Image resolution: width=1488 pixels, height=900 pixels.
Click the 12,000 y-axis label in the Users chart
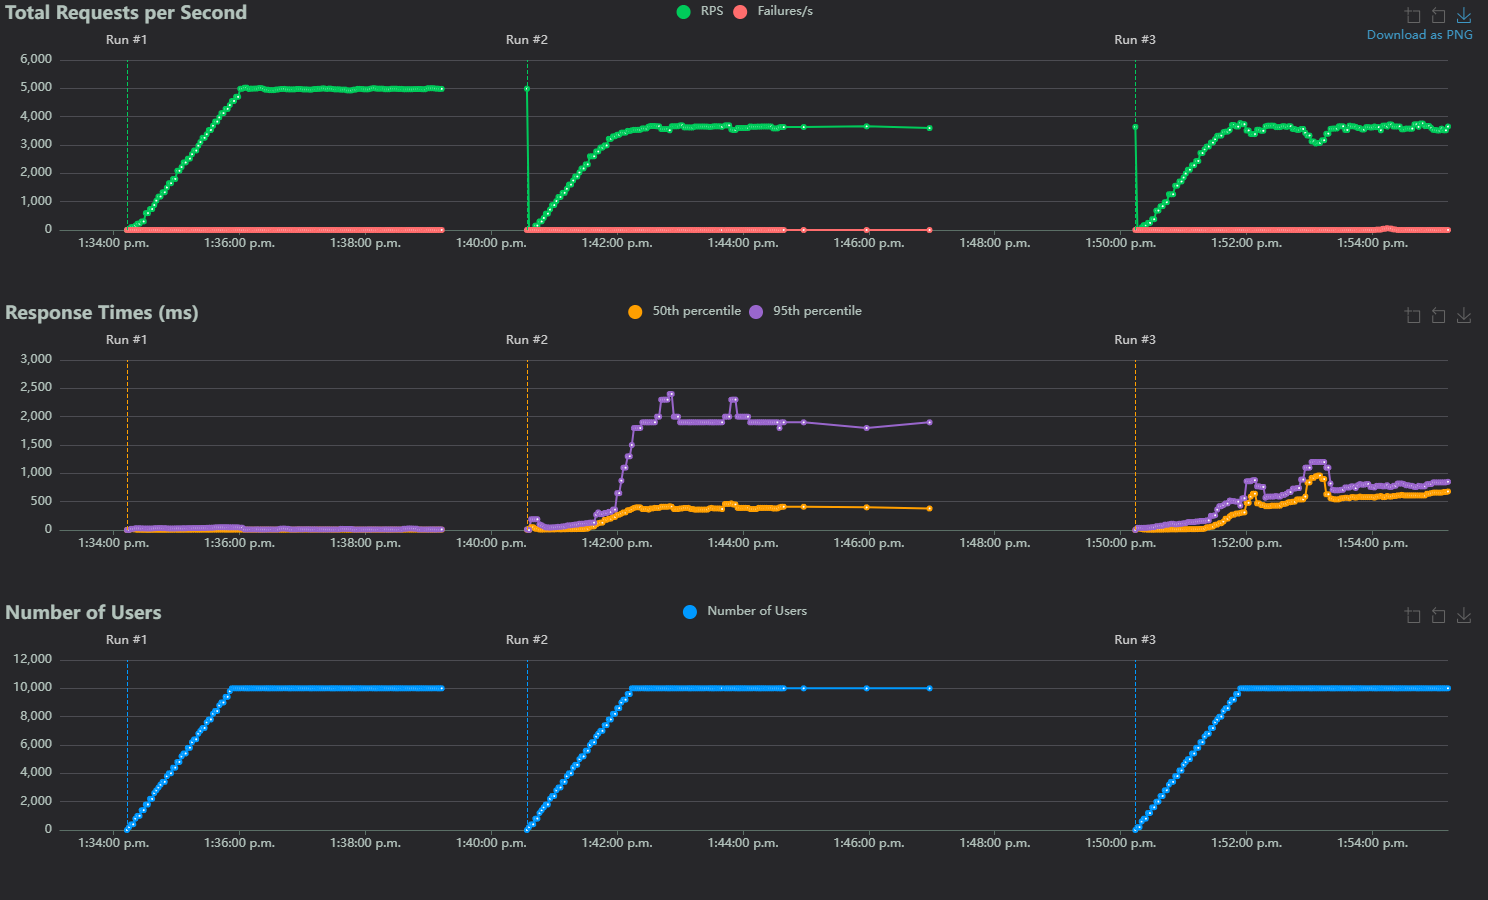[33, 659]
